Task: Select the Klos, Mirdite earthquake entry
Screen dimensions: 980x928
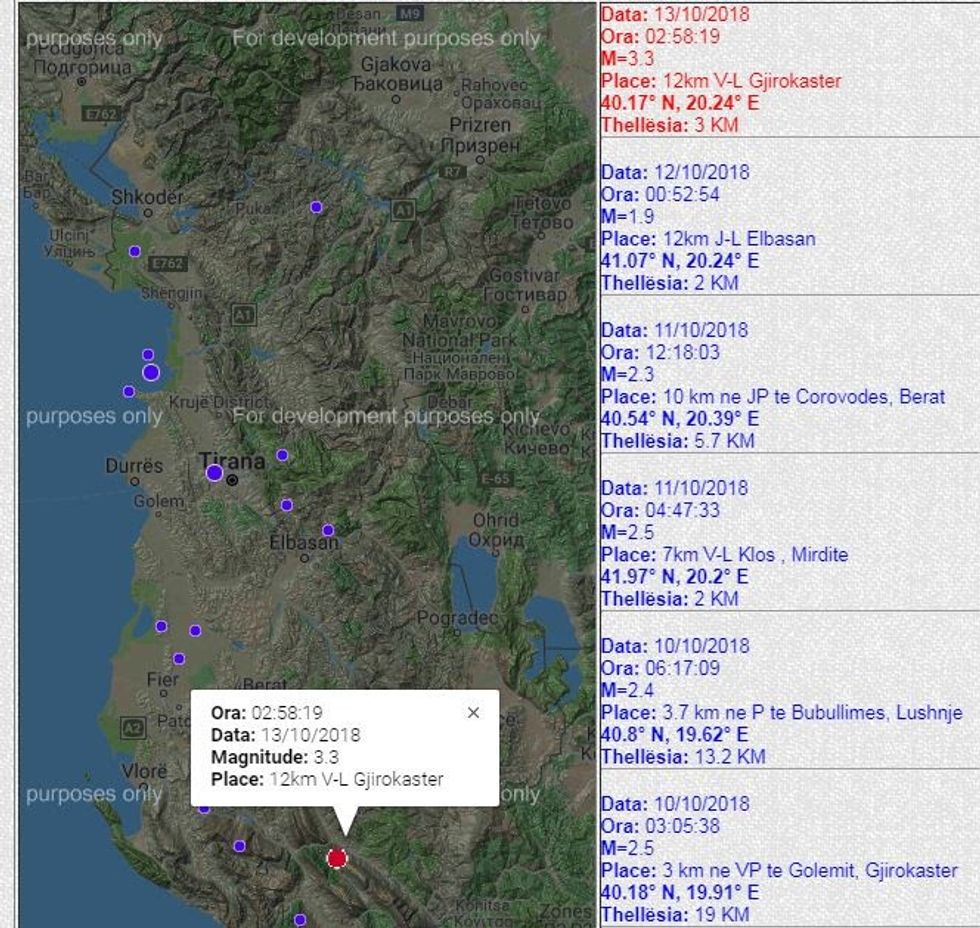Action: (x=724, y=544)
